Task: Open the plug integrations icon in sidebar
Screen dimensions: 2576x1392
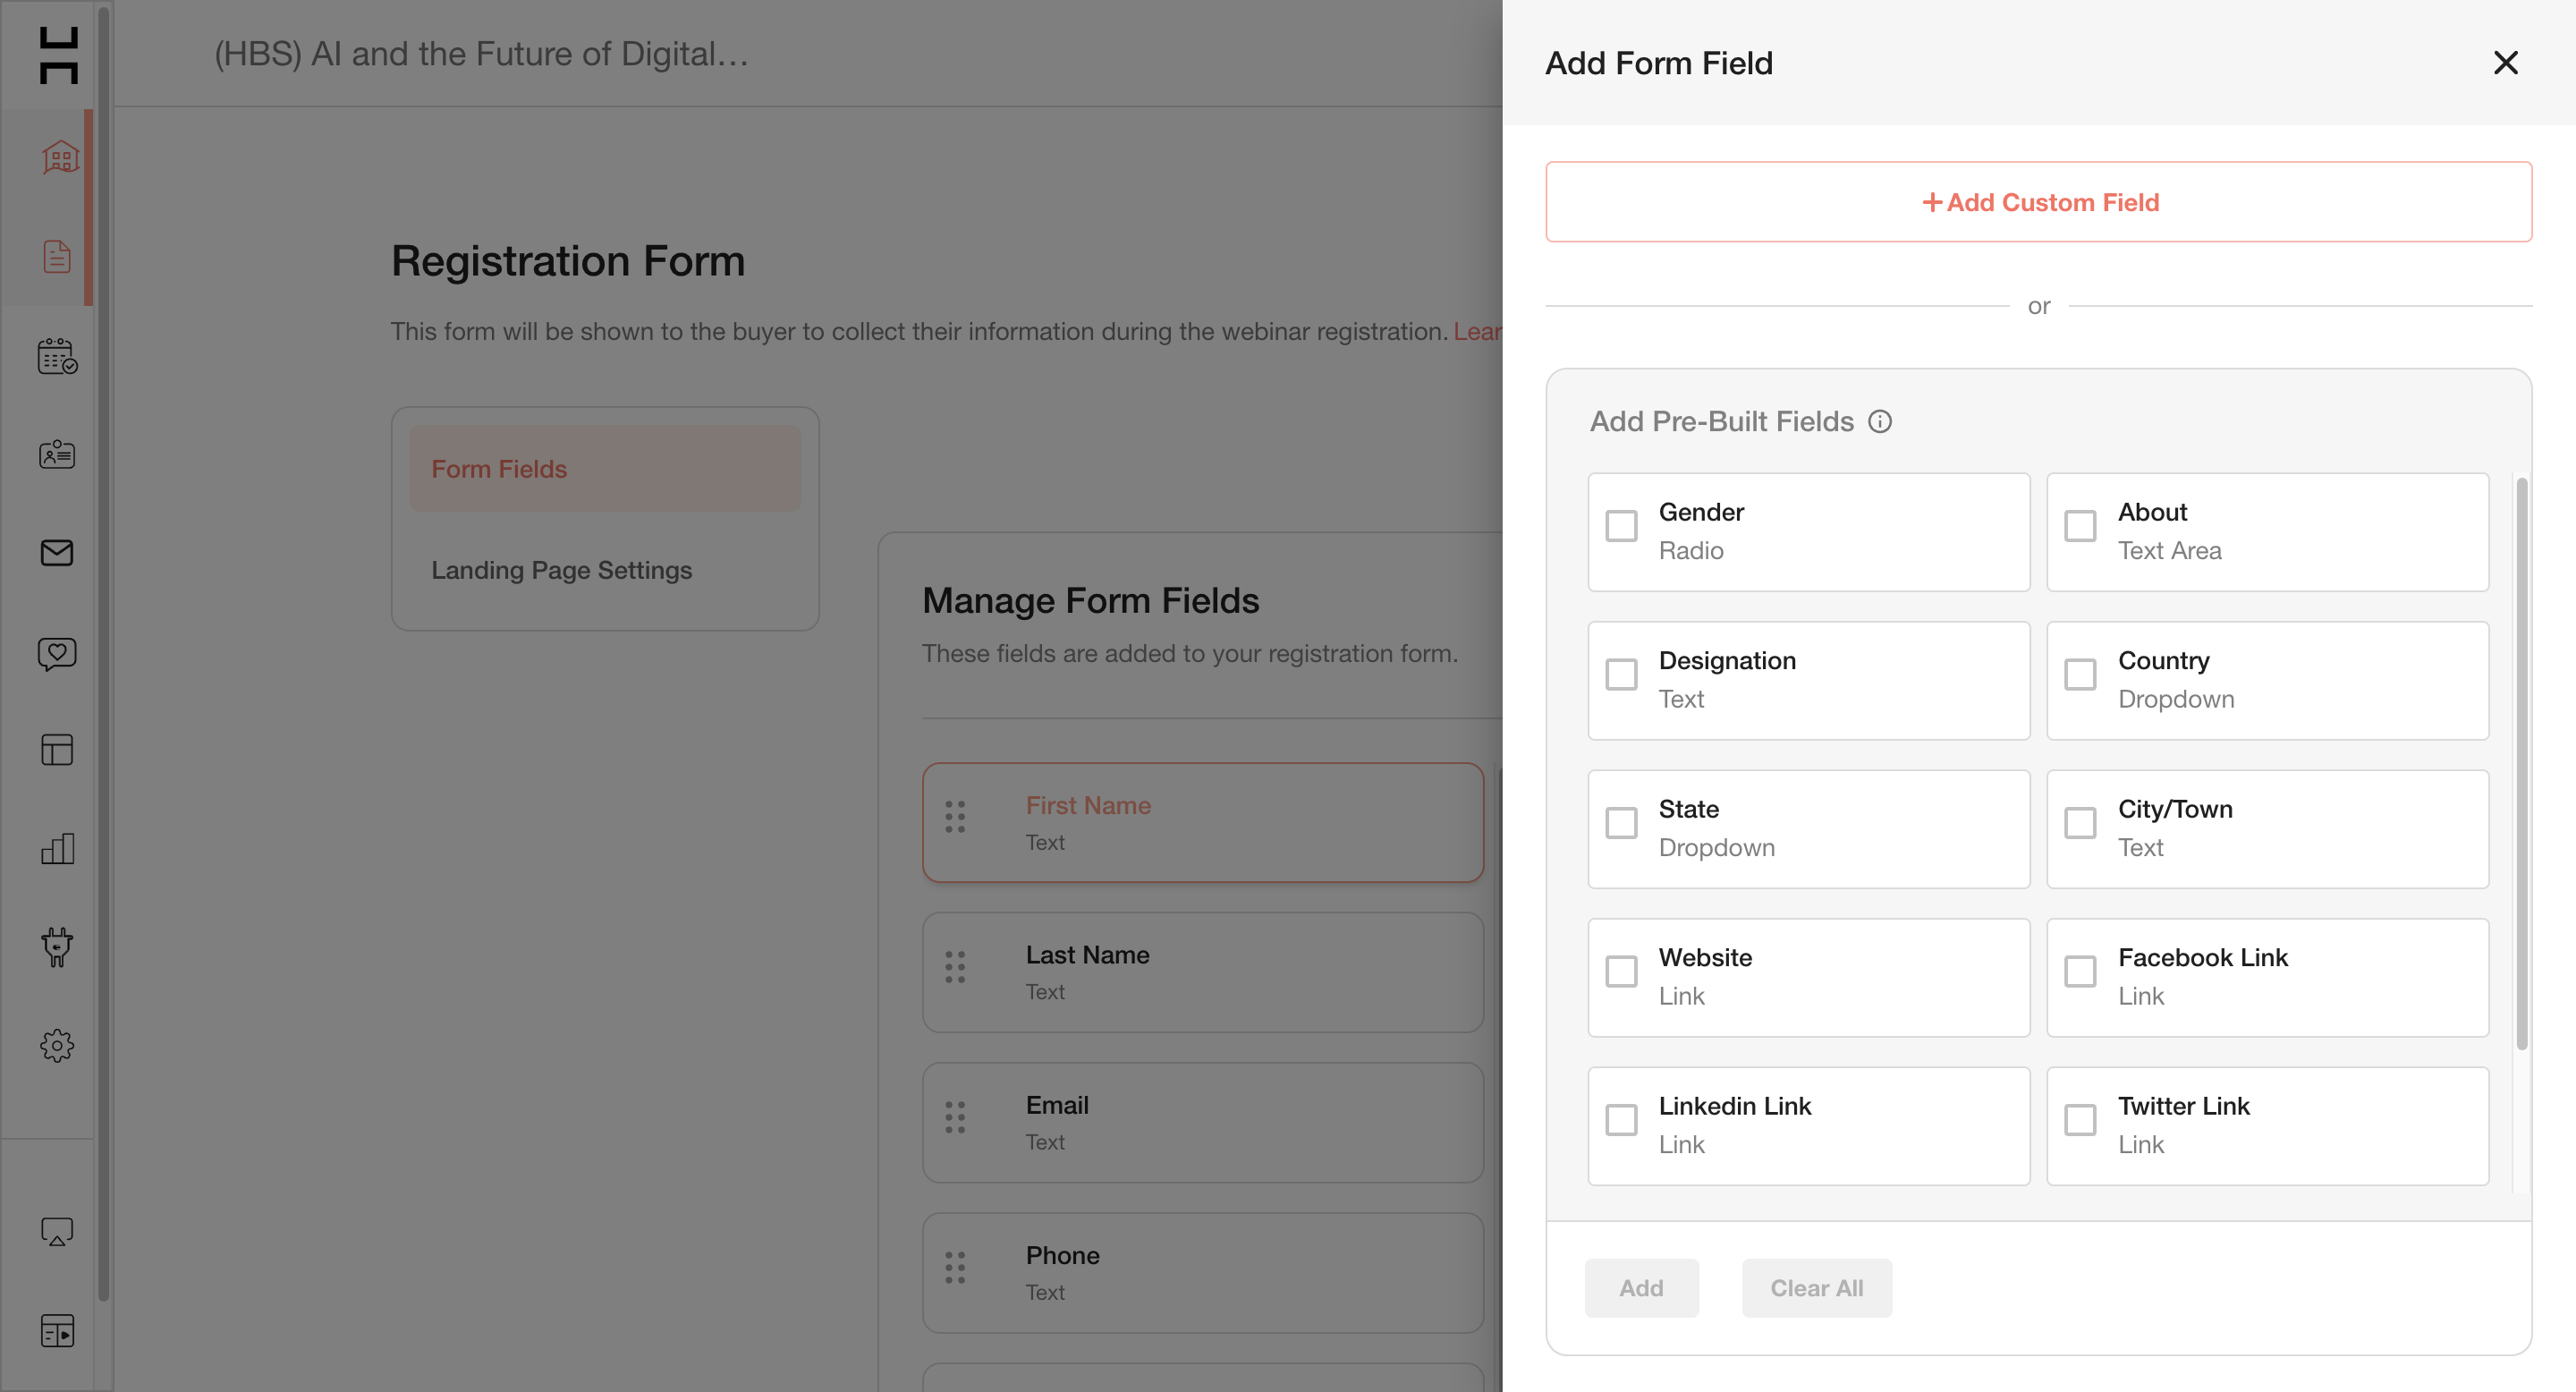Action: (57, 946)
